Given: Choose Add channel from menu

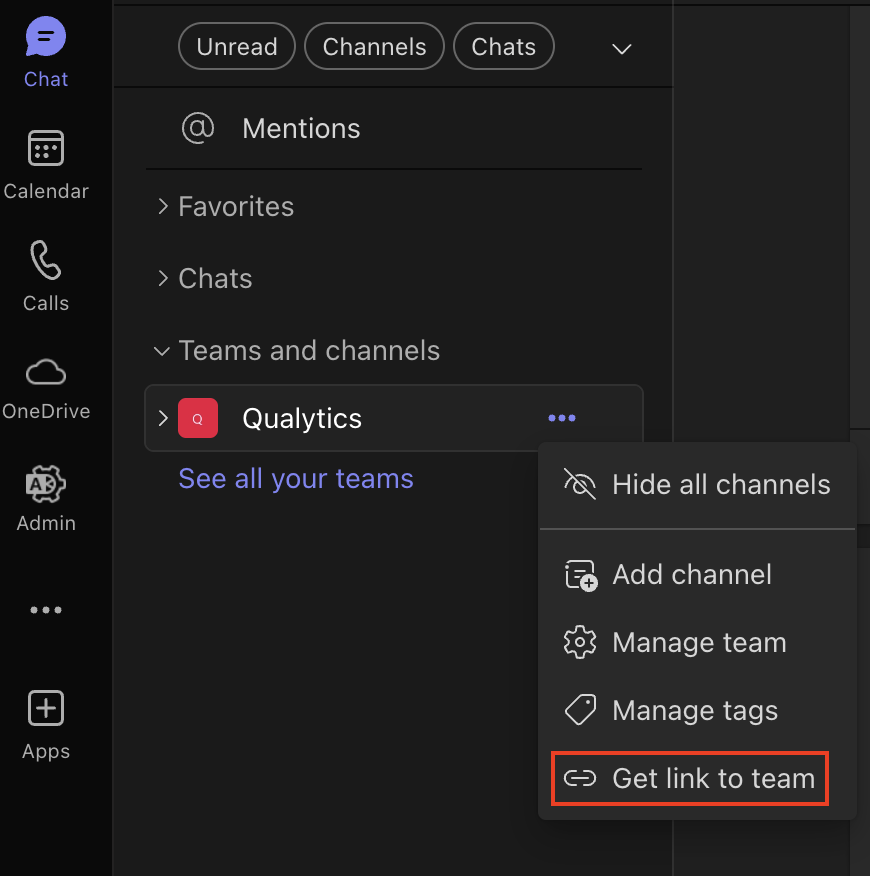Looking at the screenshot, I should click(x=697, y=574).
